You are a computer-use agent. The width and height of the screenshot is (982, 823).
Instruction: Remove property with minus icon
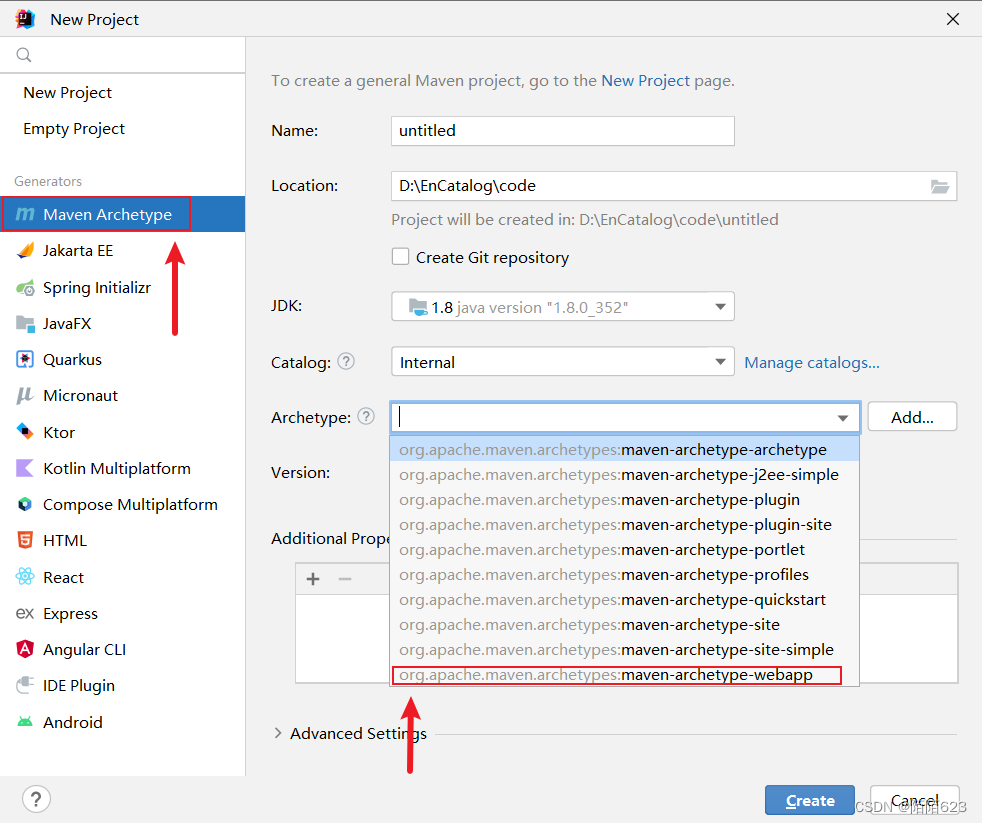coord(345,579)
